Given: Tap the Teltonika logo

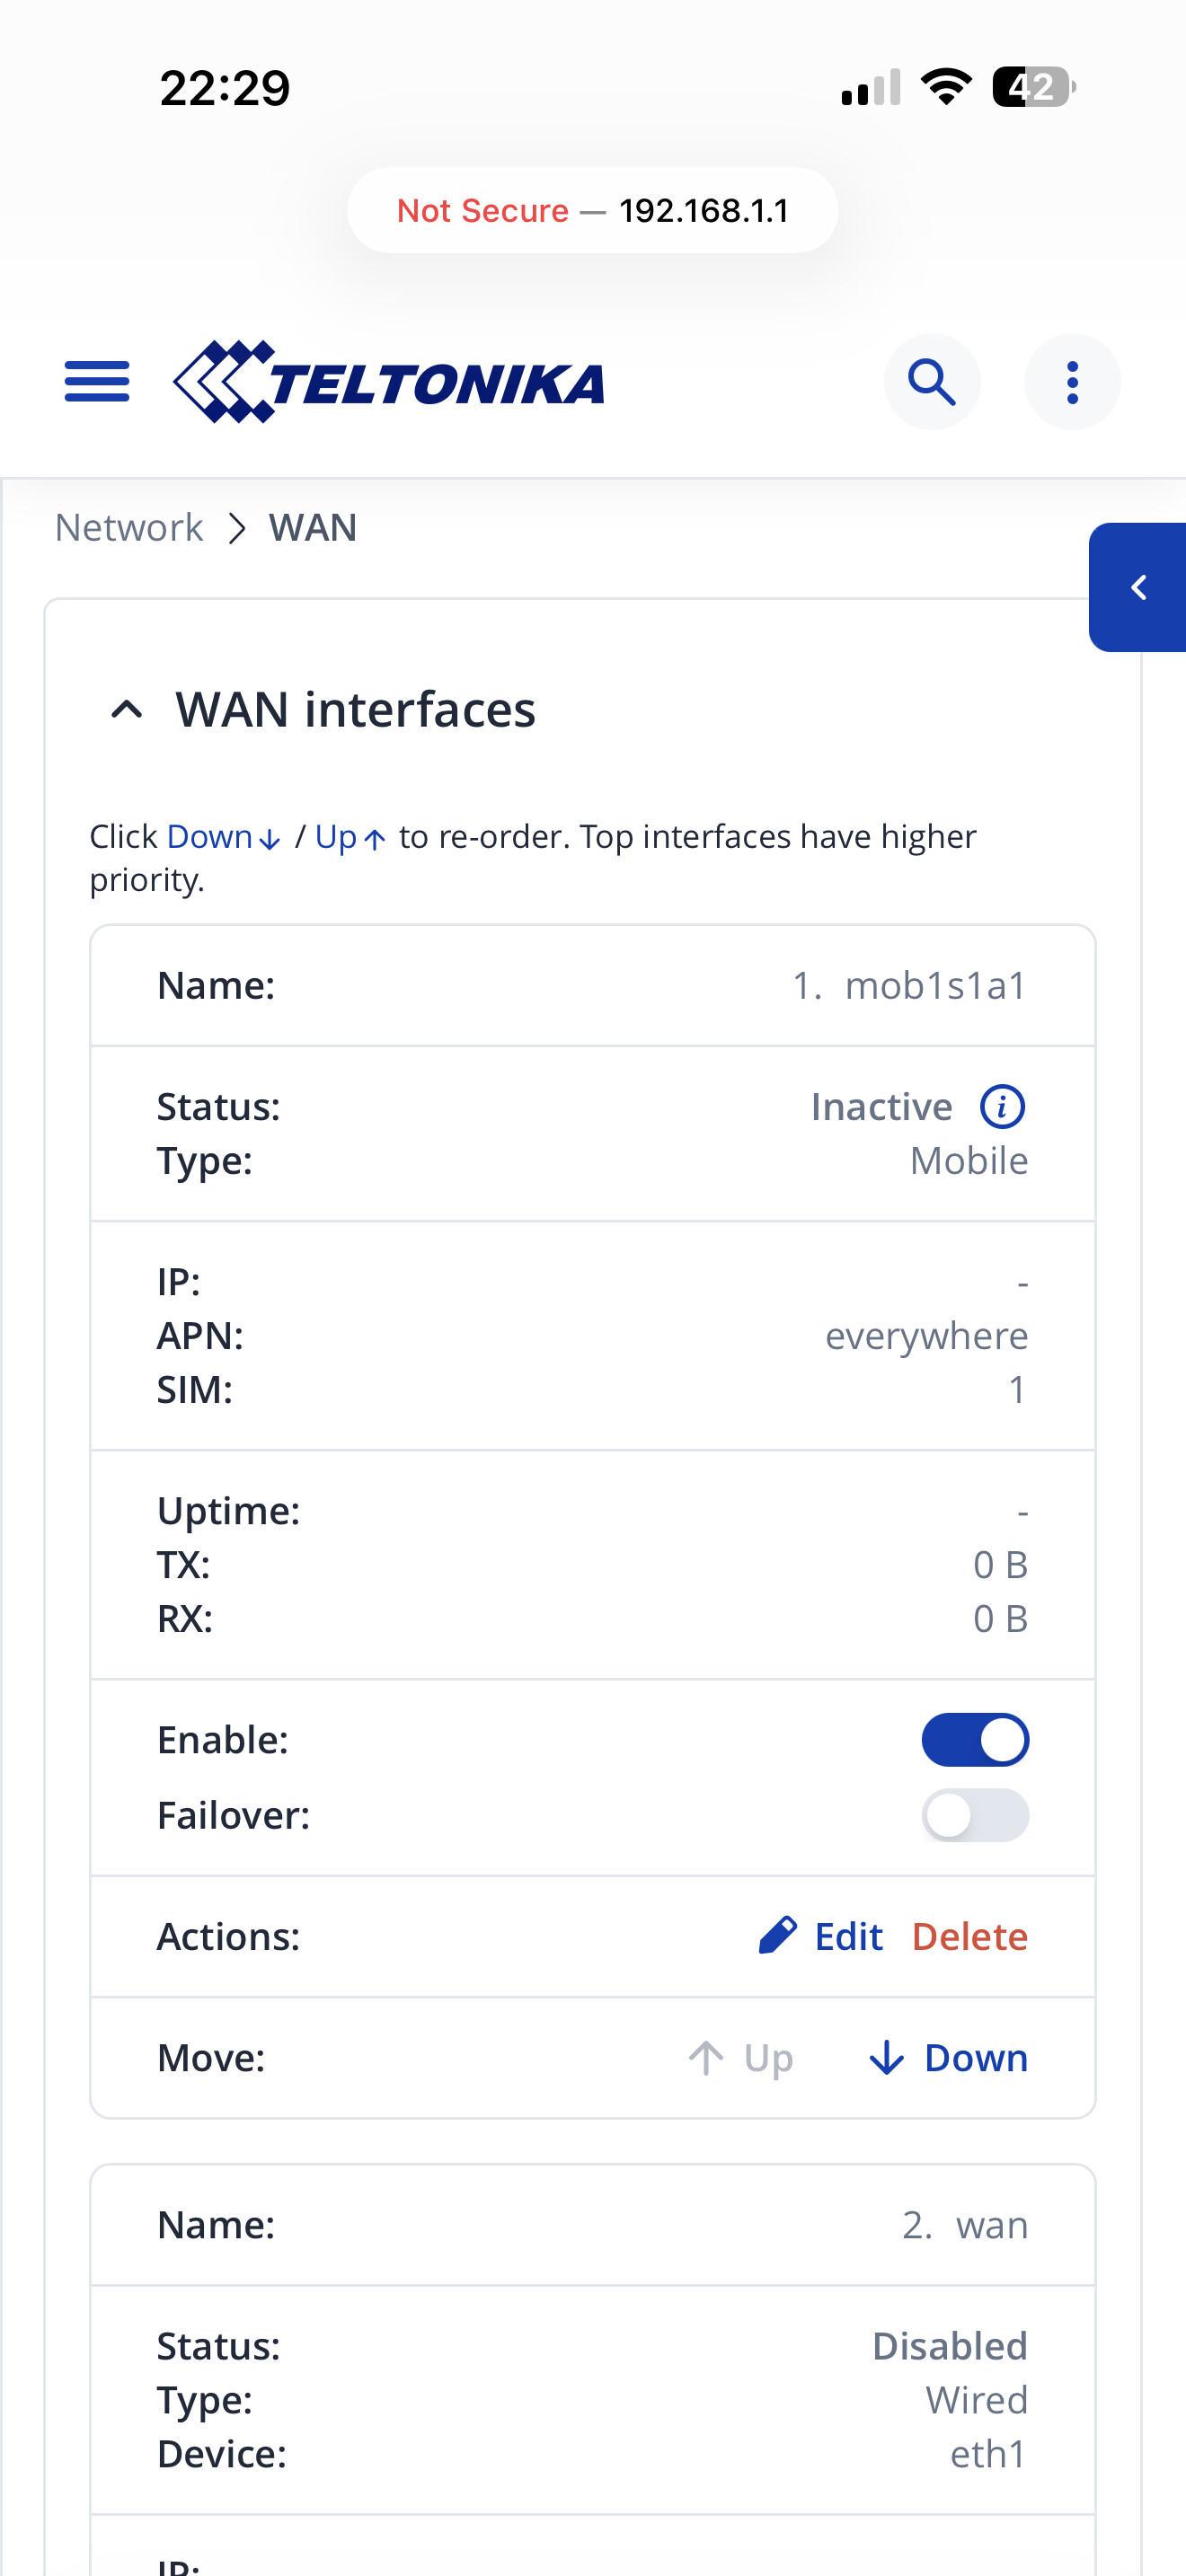Looking at the screenshot, I should point(389,382).
